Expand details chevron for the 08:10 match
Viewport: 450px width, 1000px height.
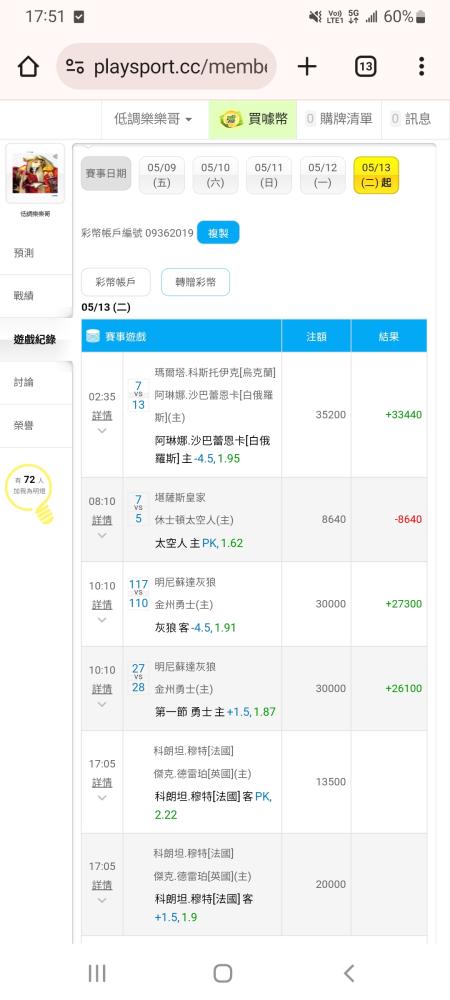[102, 535]
